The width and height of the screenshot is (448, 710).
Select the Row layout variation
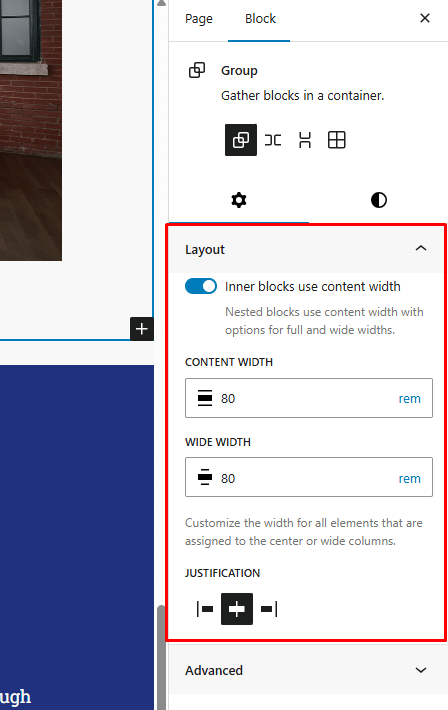click(x=273, y=140)
